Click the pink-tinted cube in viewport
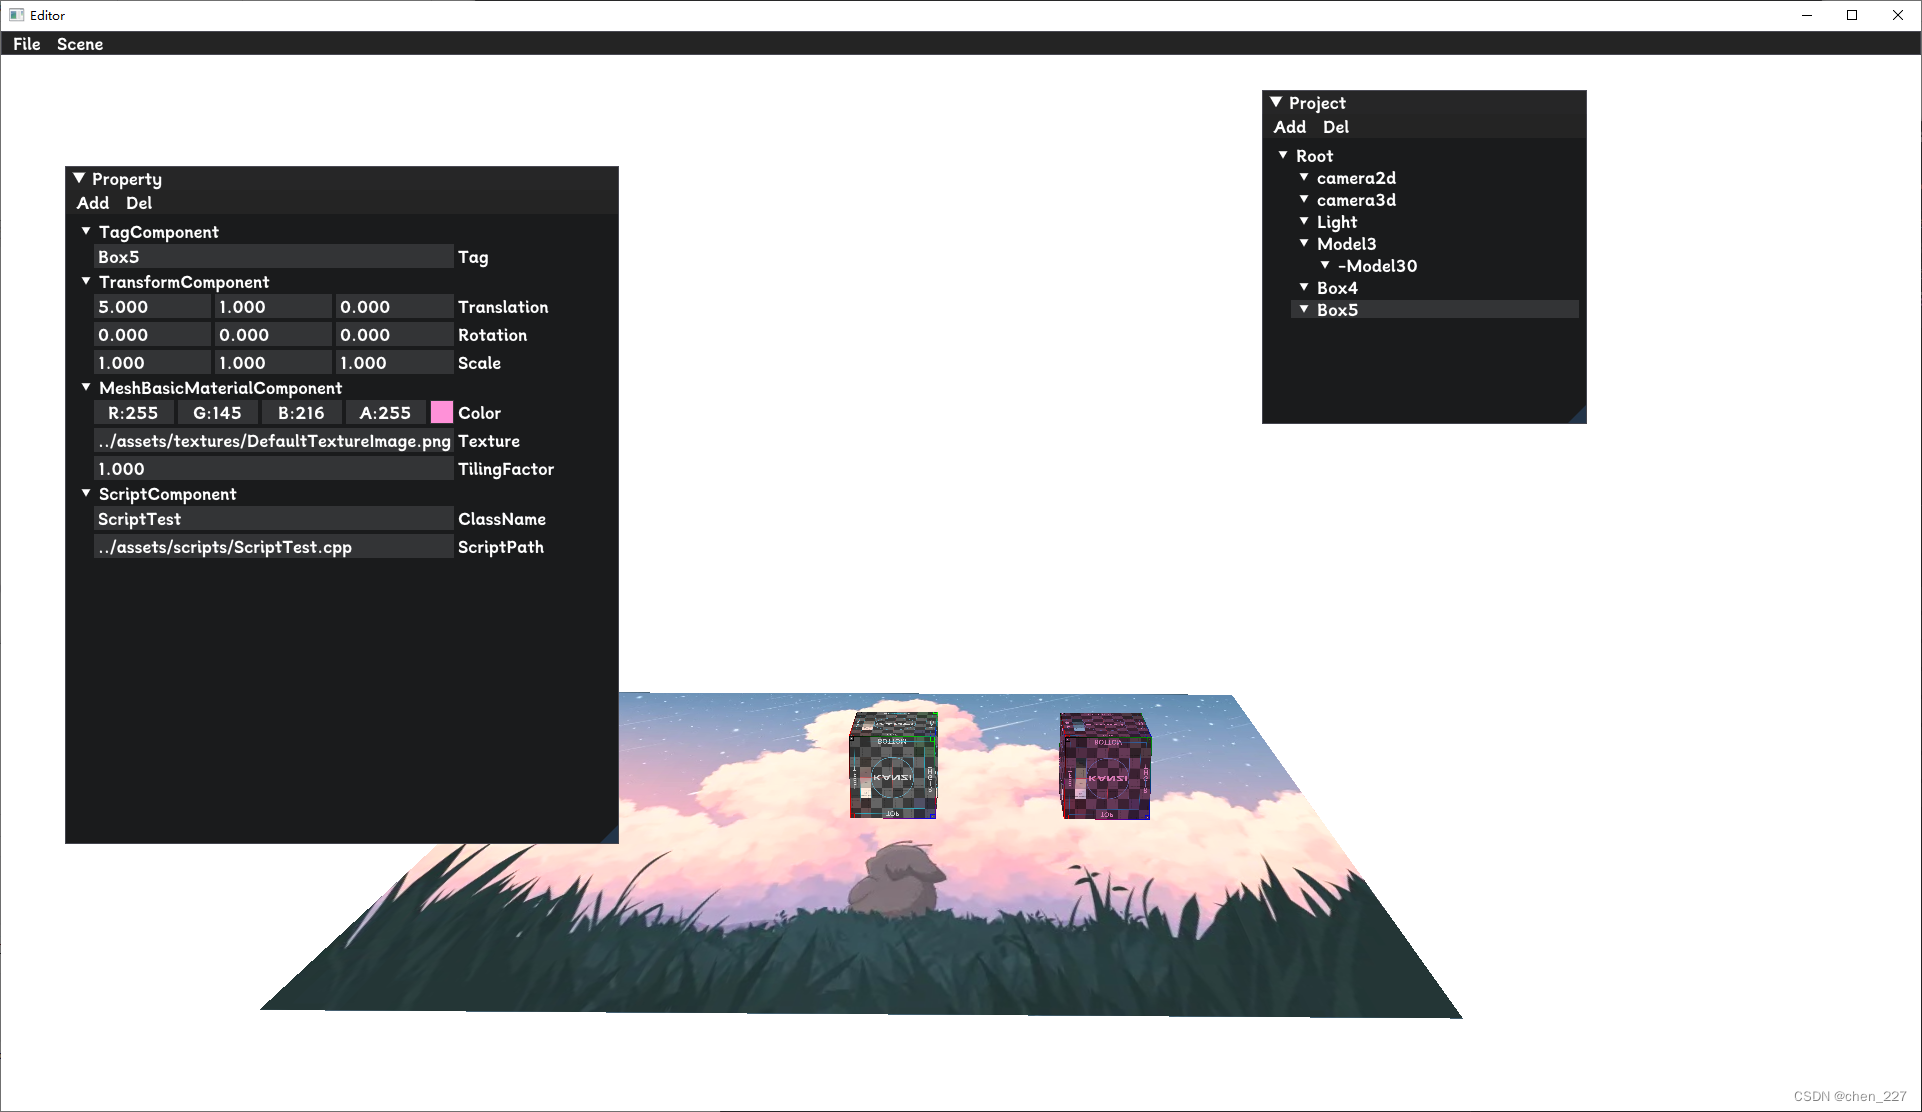 point(1105,766)
